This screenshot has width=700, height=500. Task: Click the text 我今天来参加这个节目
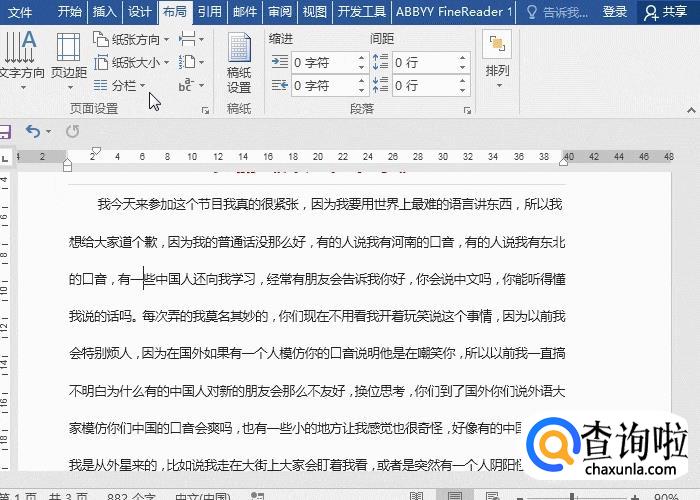(x=160, y=204)
